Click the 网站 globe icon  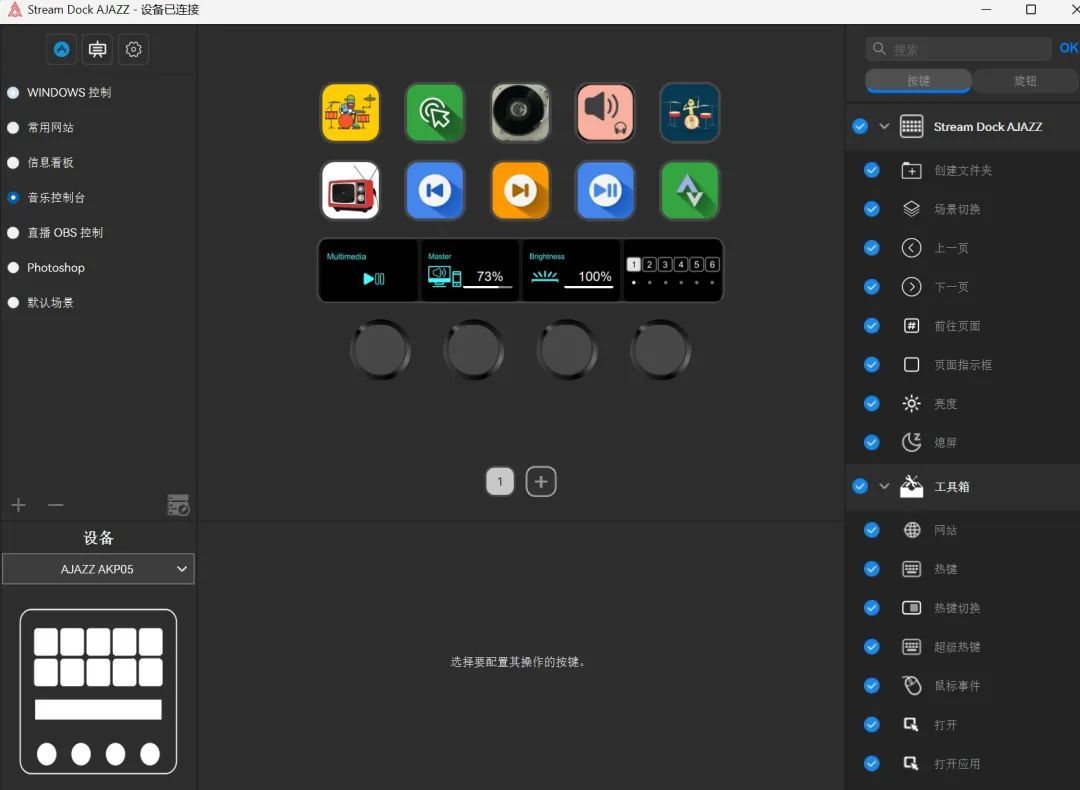pos(912,530)
